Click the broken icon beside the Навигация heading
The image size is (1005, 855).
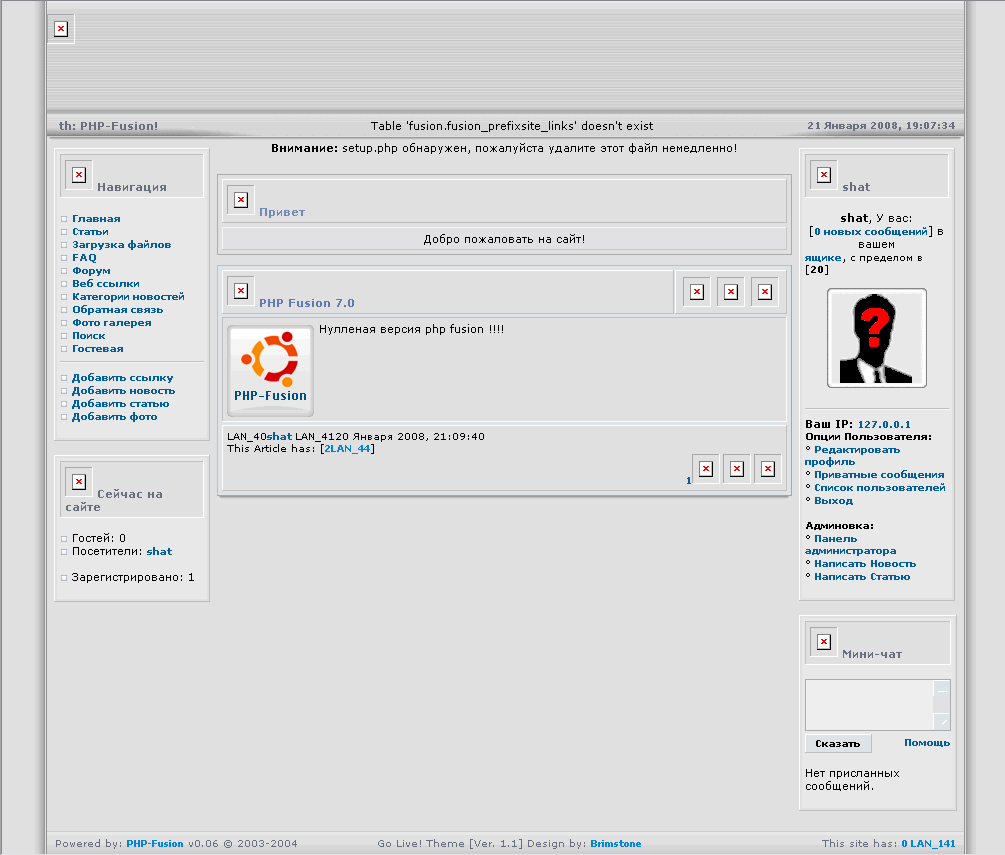click(x=79, y=174)
